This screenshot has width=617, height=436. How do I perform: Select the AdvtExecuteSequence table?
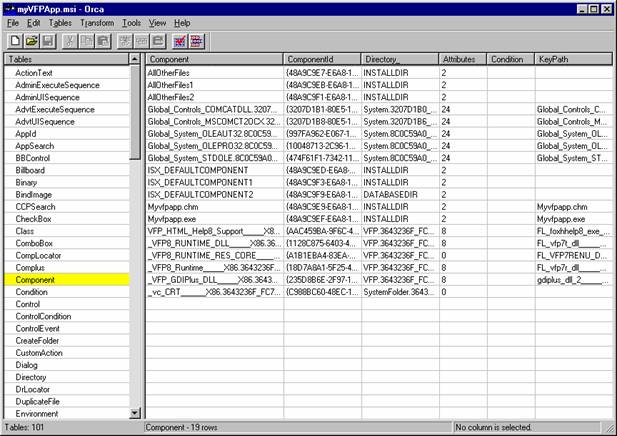pyautogui.click(x=55, y=109)
